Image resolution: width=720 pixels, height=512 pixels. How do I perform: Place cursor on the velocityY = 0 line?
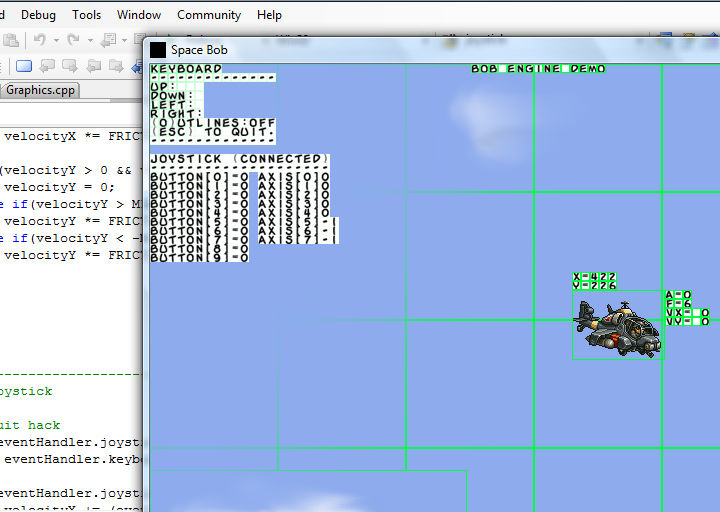59,187
